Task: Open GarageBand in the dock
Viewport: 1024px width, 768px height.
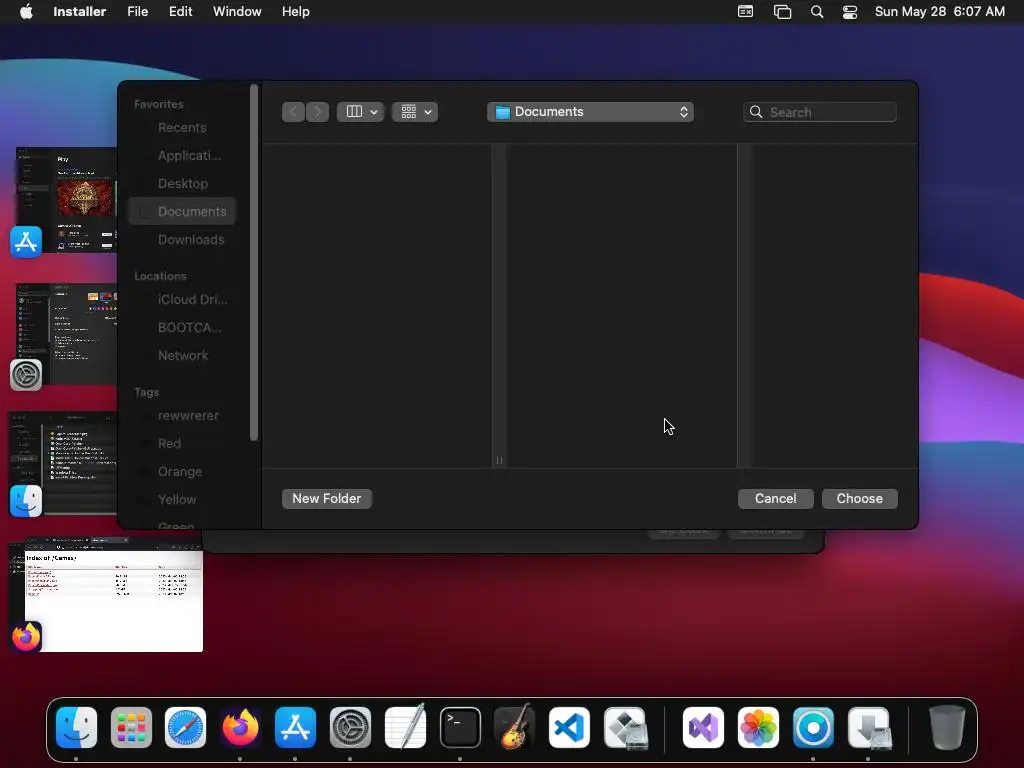Action: [x=515, y=728]
